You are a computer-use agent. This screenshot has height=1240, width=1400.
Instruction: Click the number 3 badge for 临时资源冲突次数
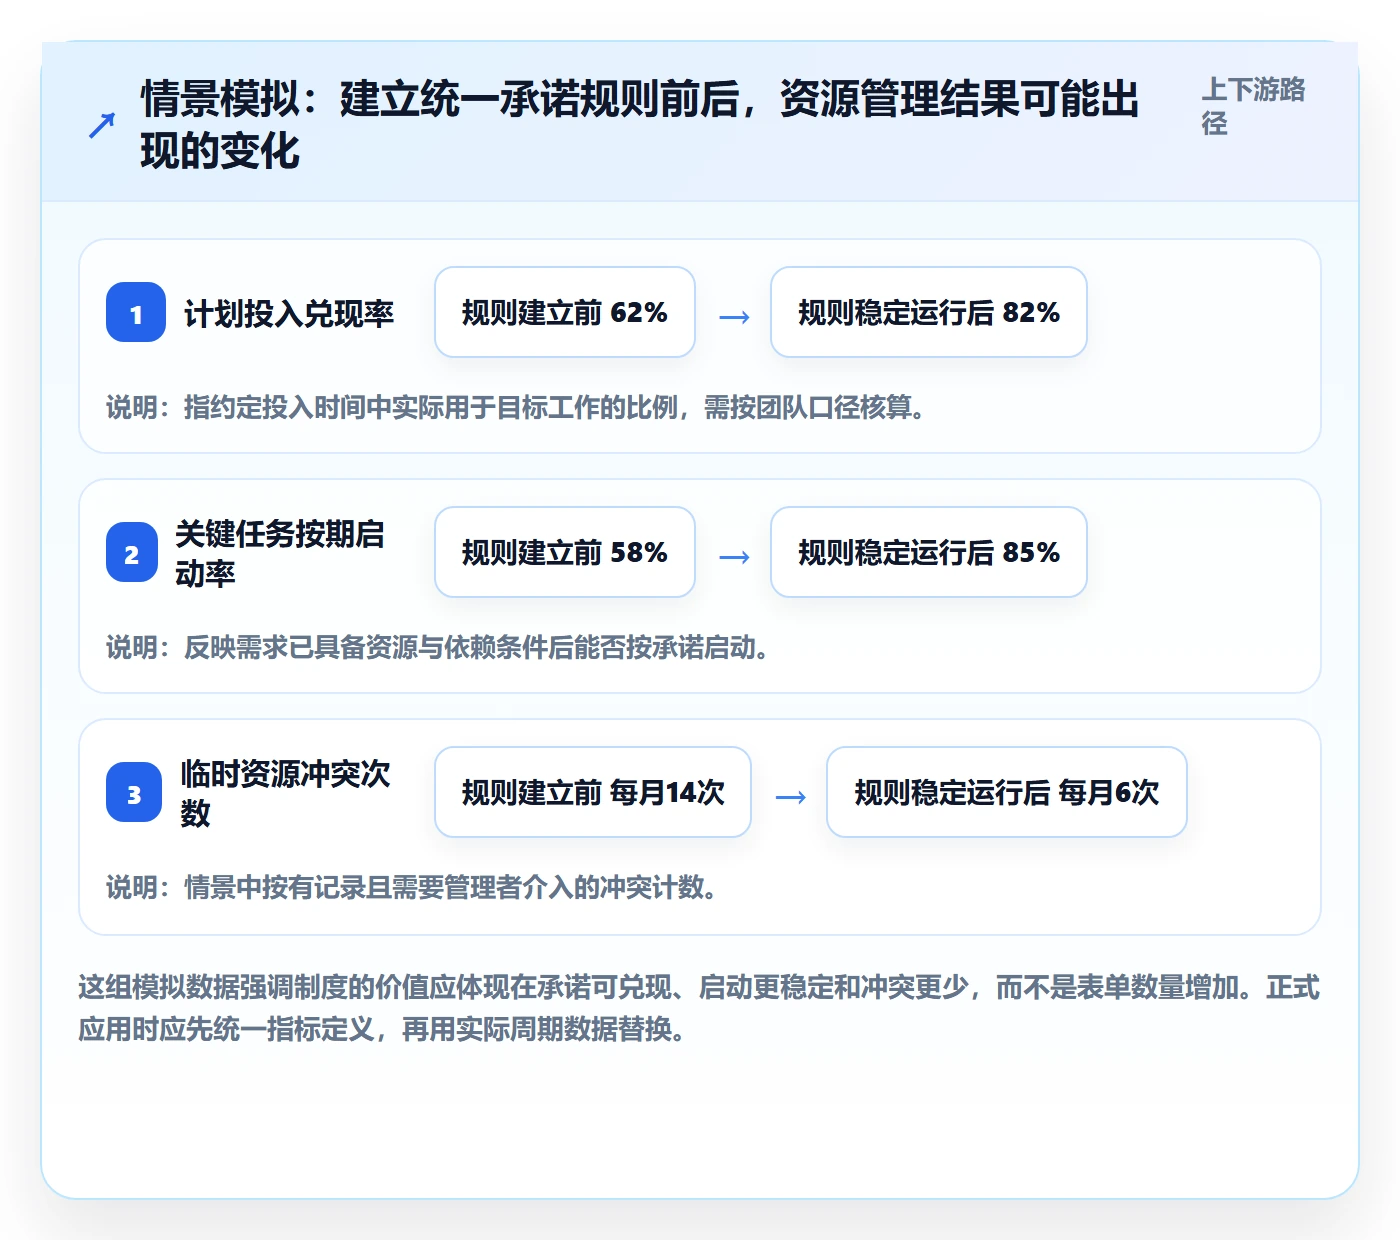coord(134,792)
